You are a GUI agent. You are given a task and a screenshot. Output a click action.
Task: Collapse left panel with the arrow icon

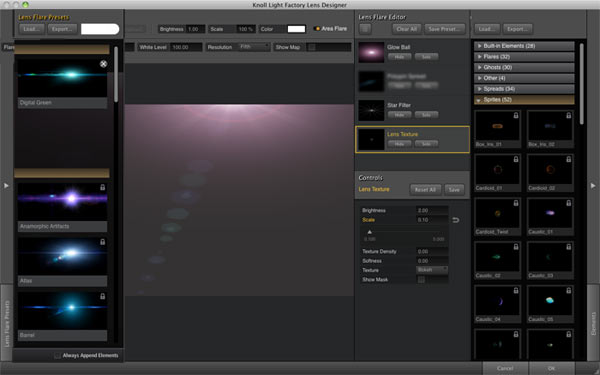tap(6, 186)
